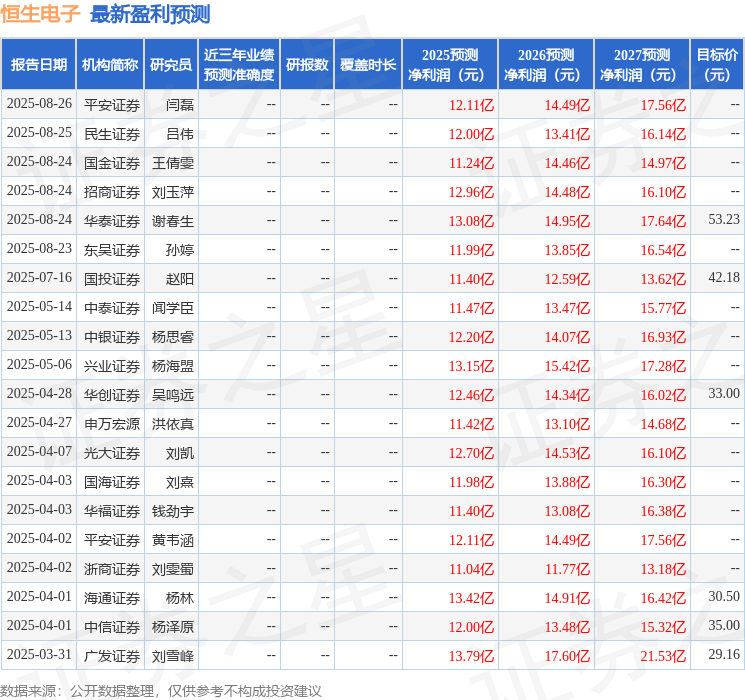
Task: Select the 国投证券 institution cell
Action: [112, 279]
